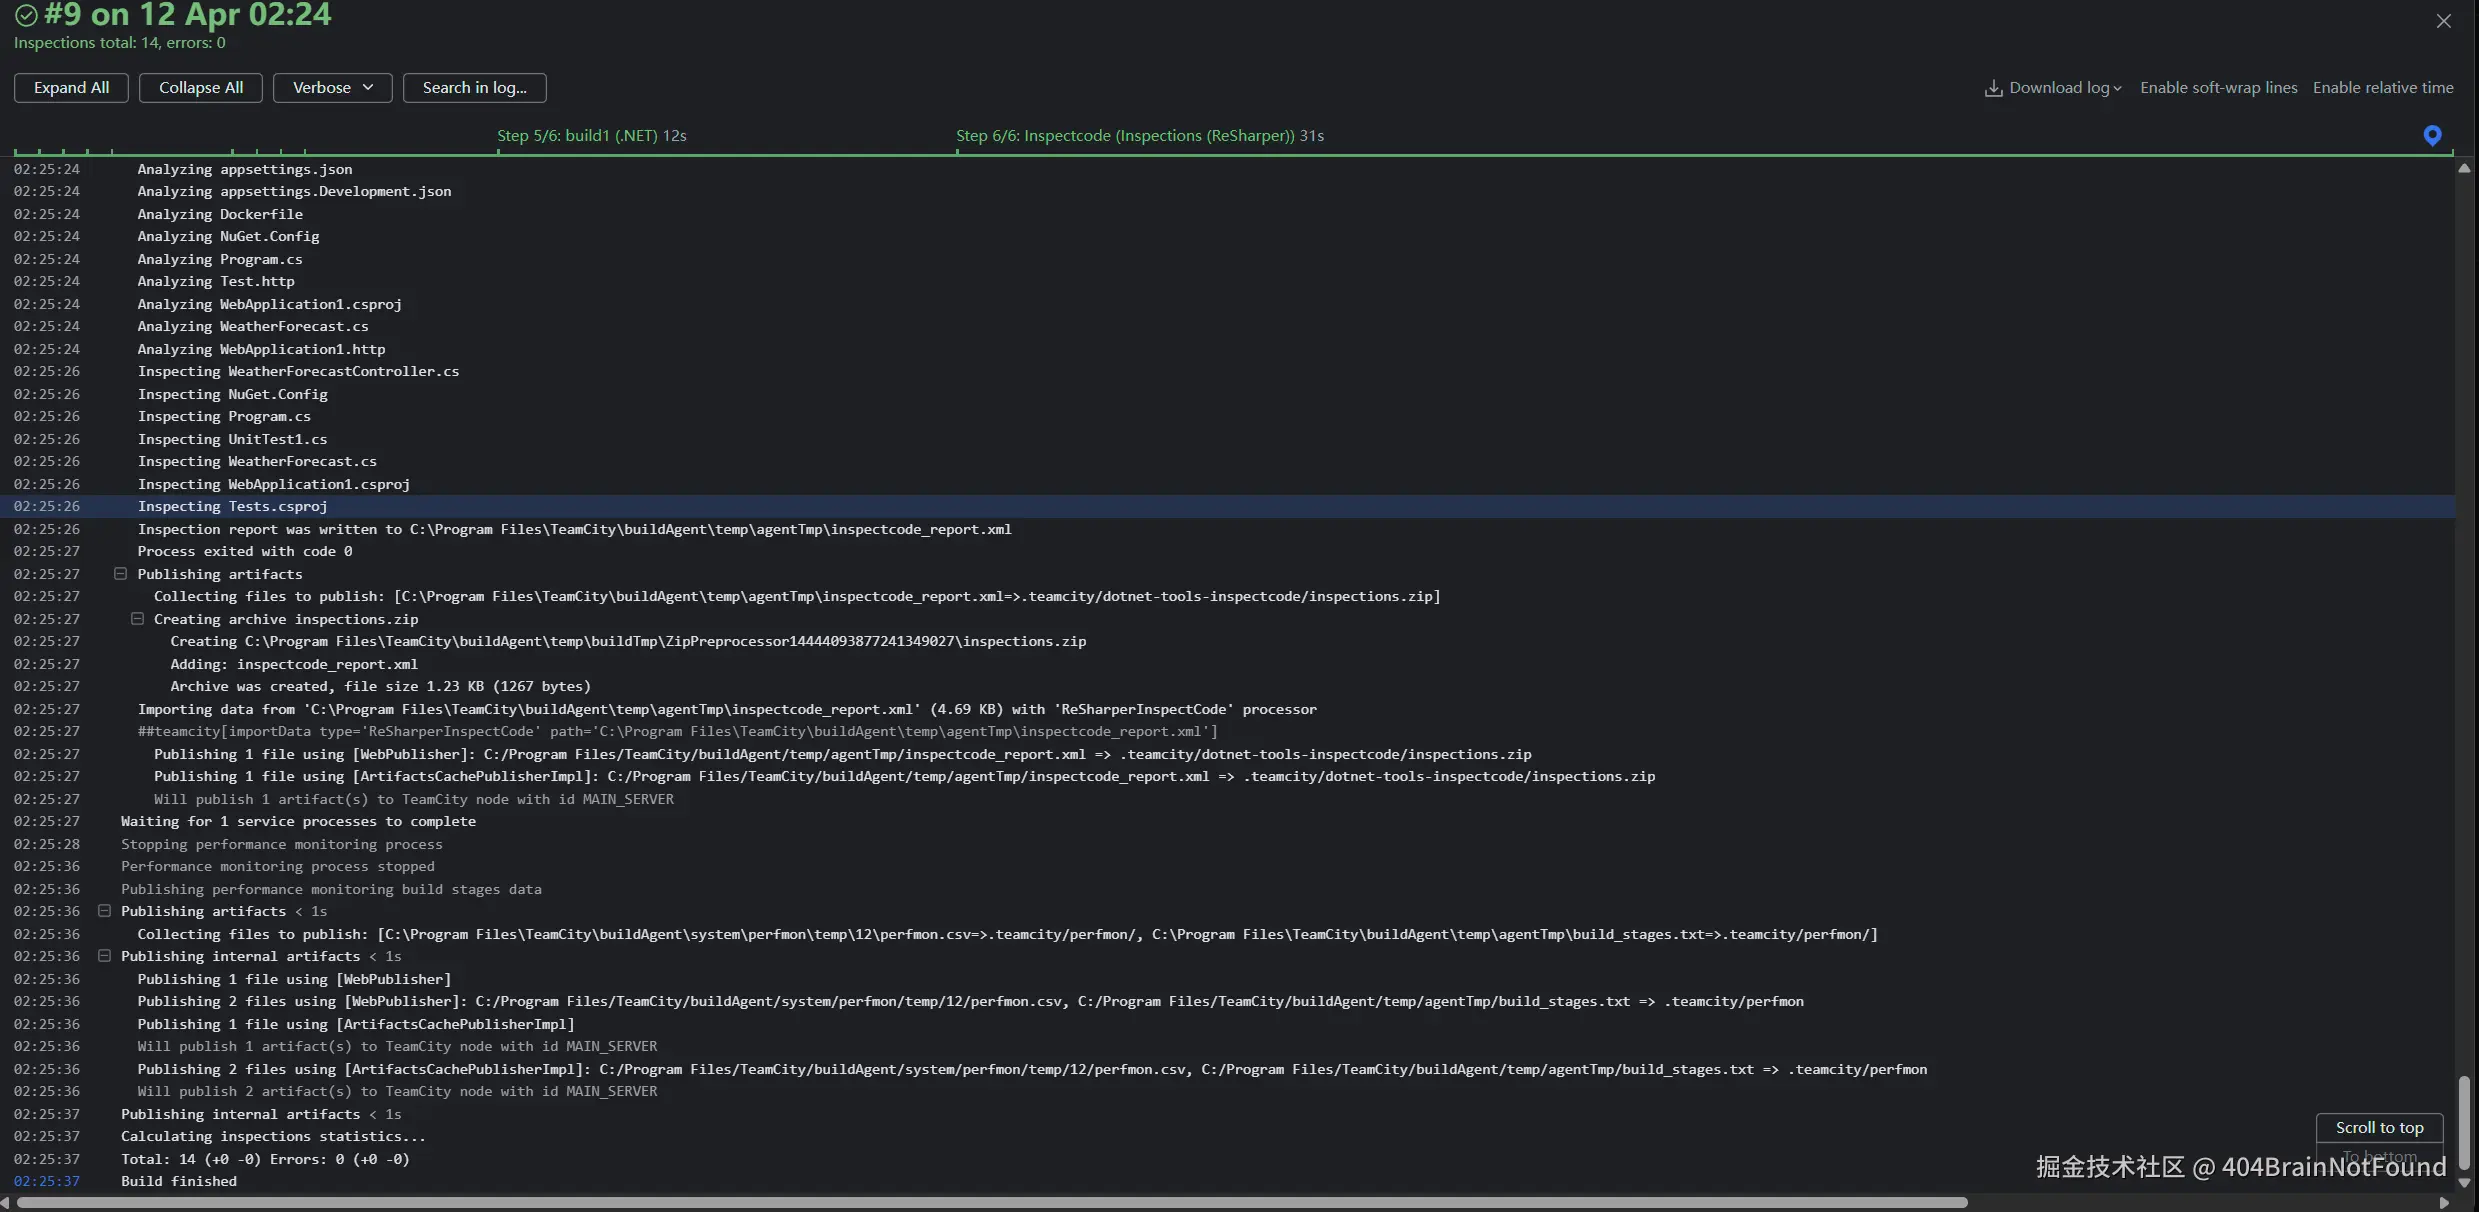Image resolution: width=2479 pixels, height=1212 pixels.
Task: Click the Download log icon
Action: tap(1993, 88)
